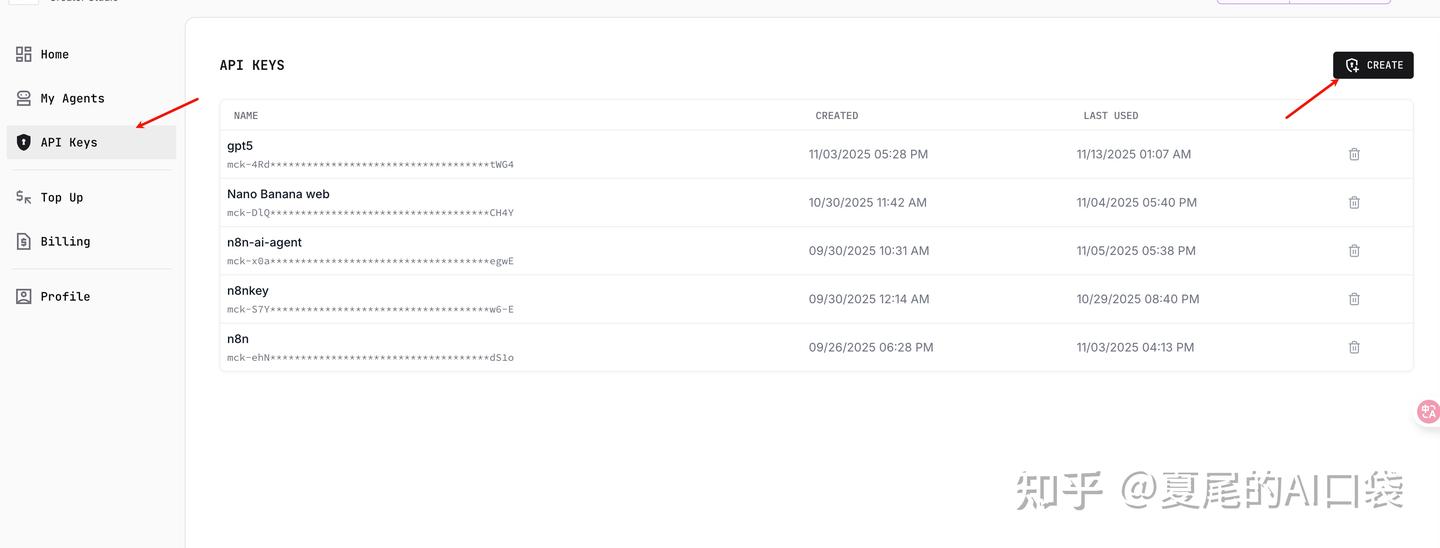The height and width of the screenshot is (548, 1440).
Task: Click the Name column header
Action: [x=246, y=116]
